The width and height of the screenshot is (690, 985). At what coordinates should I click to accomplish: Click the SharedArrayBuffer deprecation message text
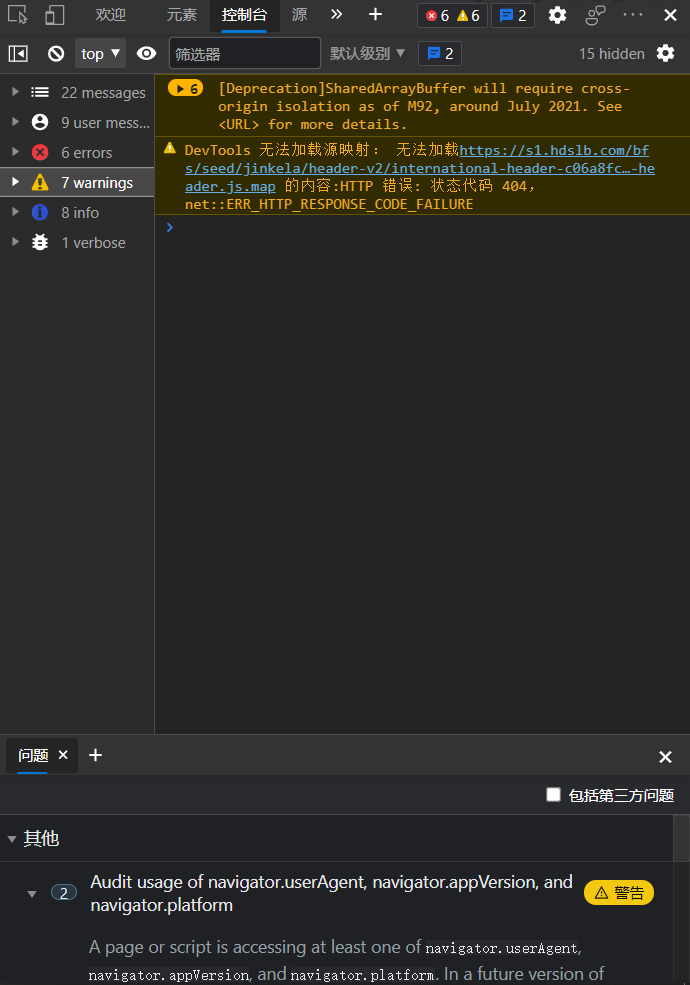tap(424, 106)
